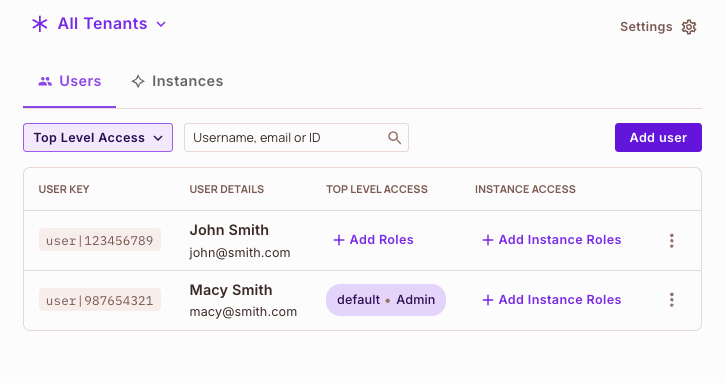
Task: Click the INSTANCE ACCESS column header
Action: [525, 189]
